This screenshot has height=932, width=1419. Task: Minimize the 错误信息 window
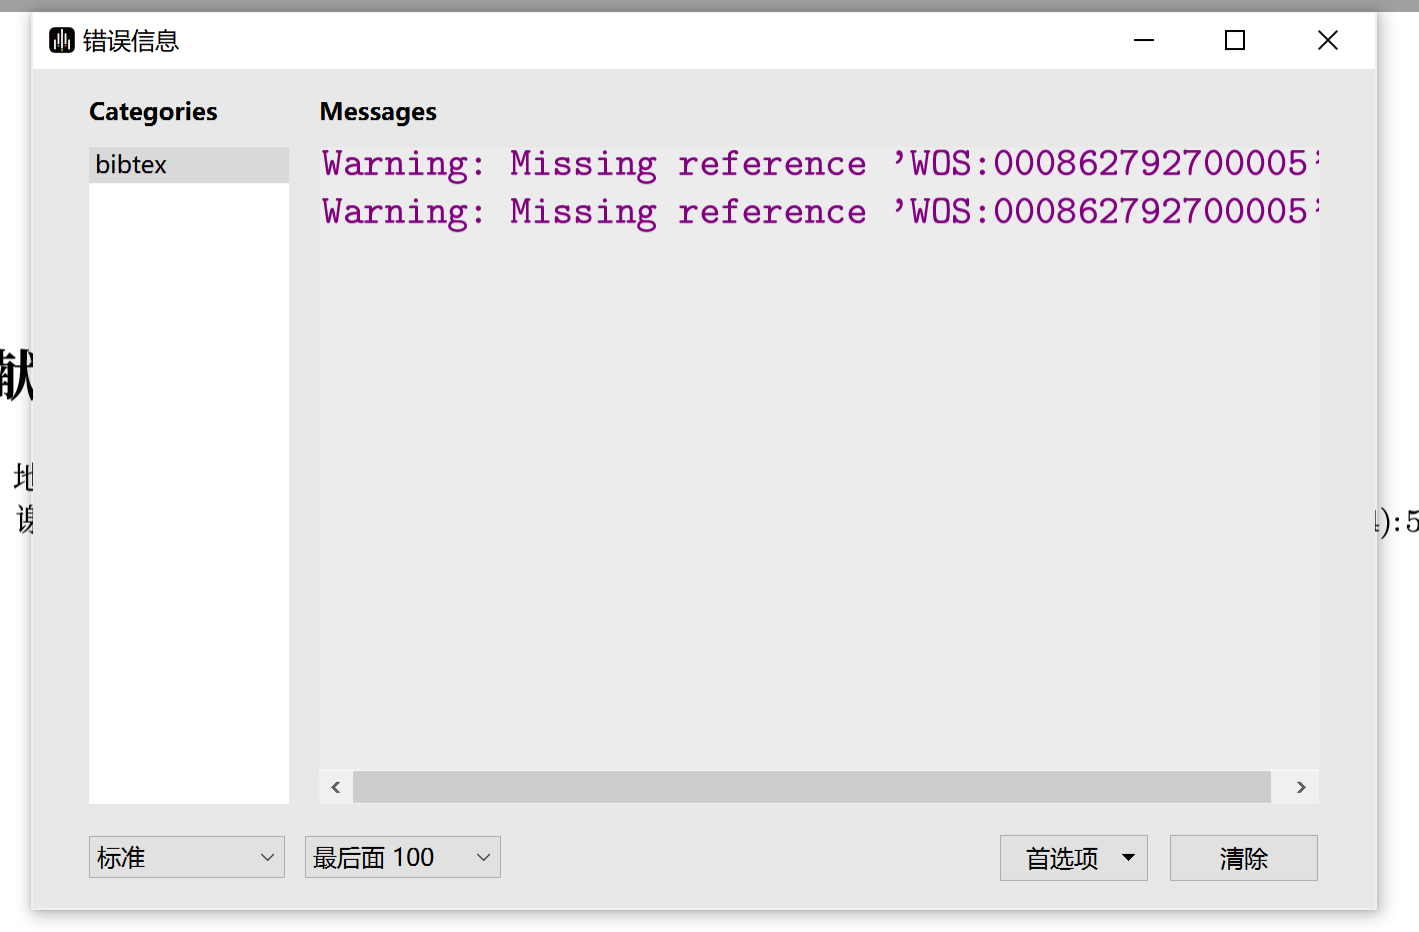1144,40
